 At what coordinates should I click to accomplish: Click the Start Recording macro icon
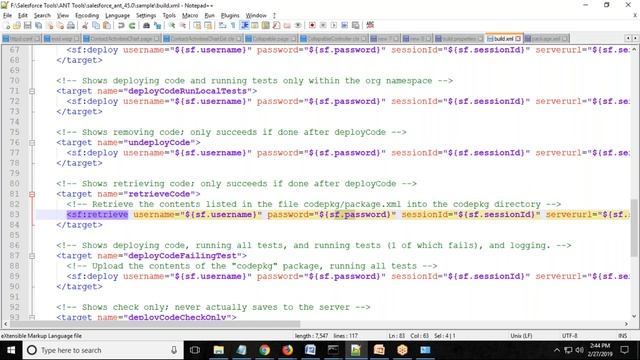pos(312,25)
